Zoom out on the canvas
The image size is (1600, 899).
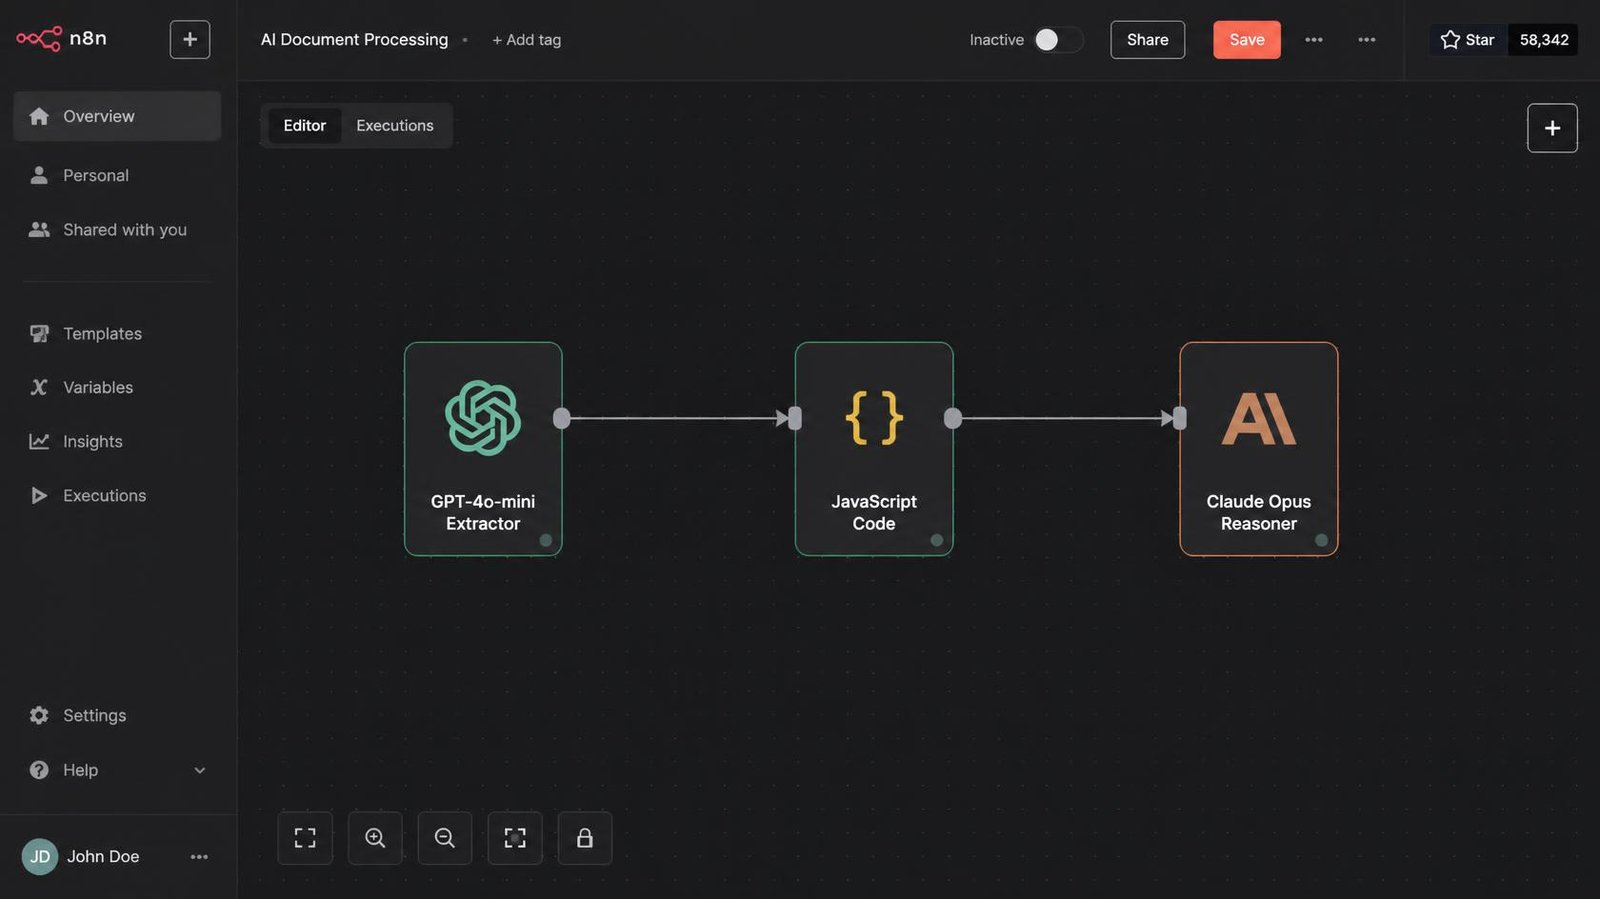click(445, 838)
